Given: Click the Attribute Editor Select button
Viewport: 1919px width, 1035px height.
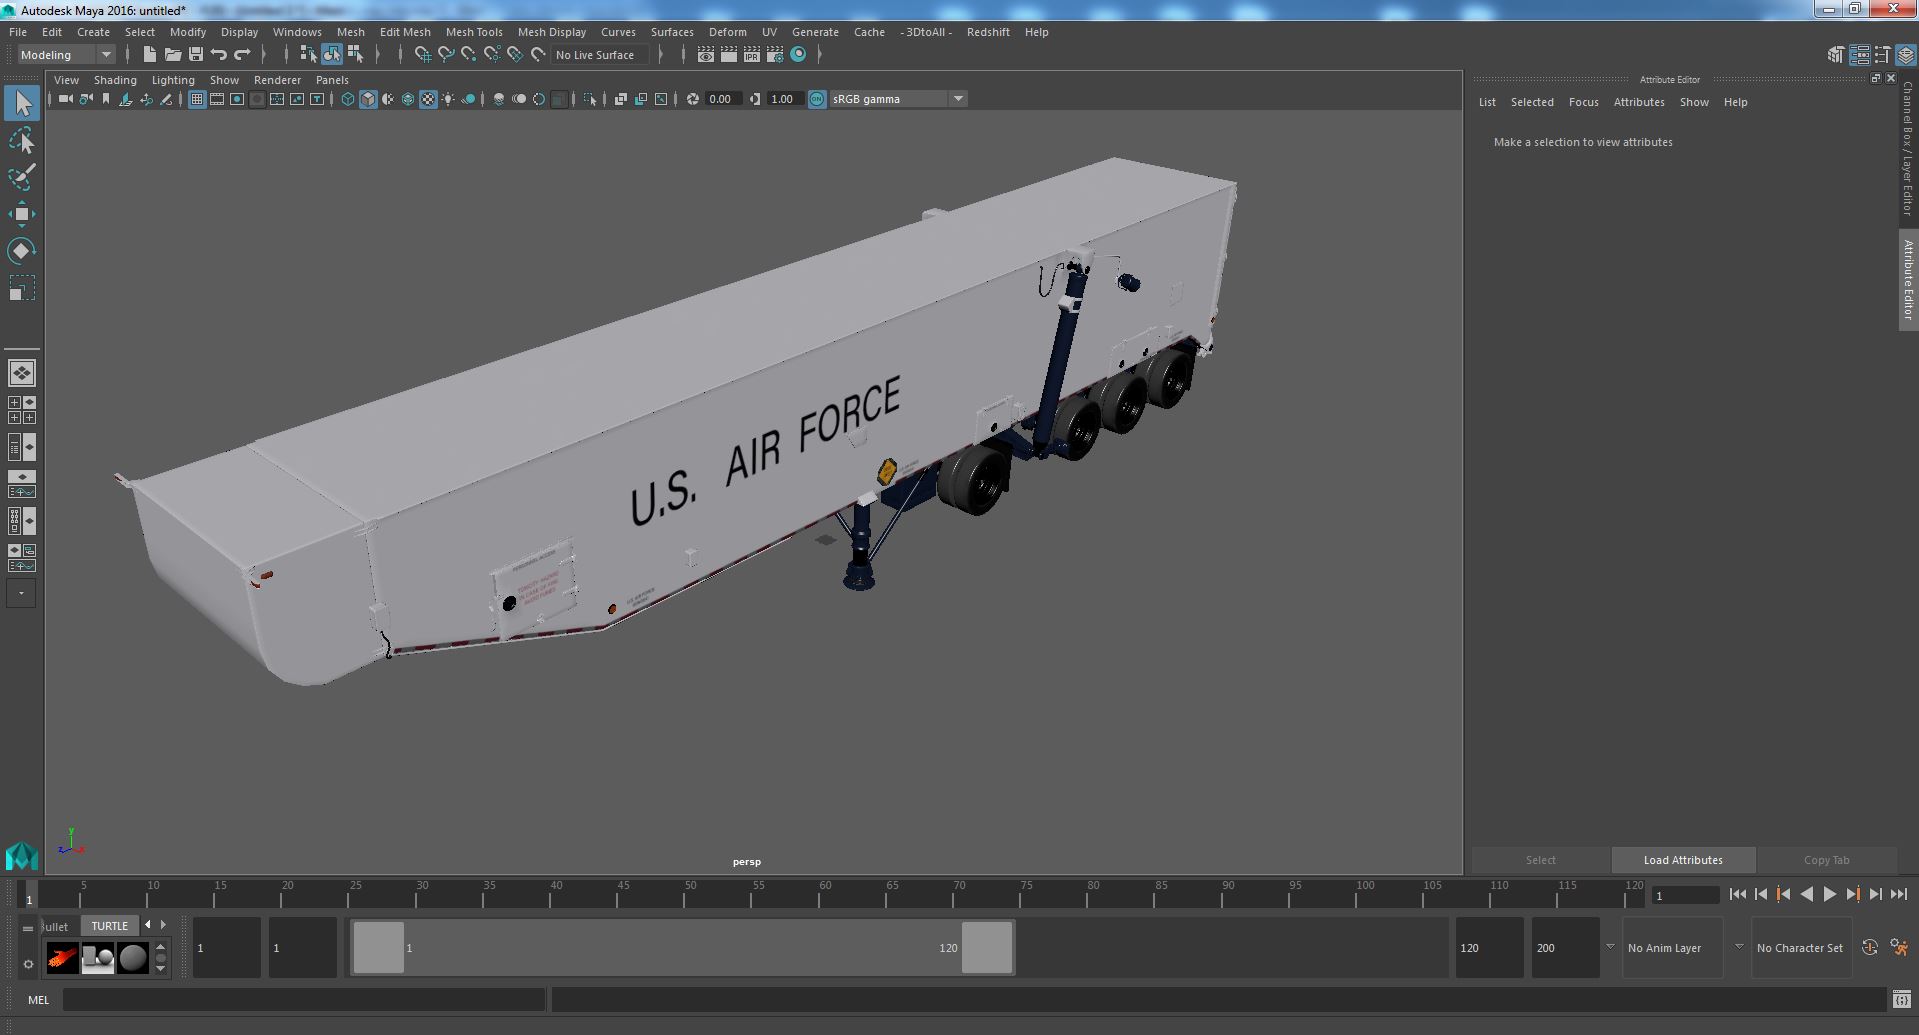Looking at the screenshot, I should (1540, 860).
